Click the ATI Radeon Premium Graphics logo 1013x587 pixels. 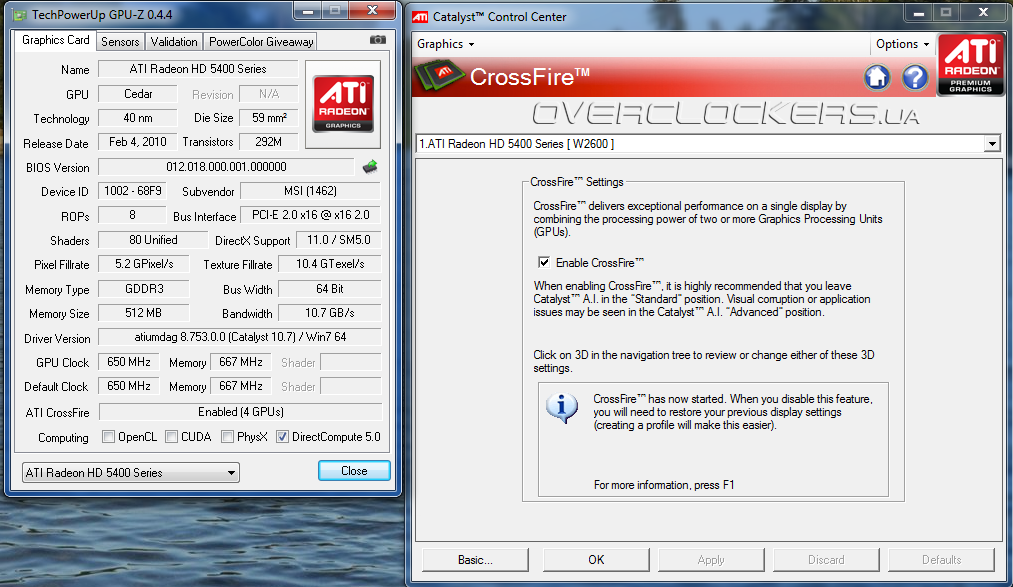(971, 65)
